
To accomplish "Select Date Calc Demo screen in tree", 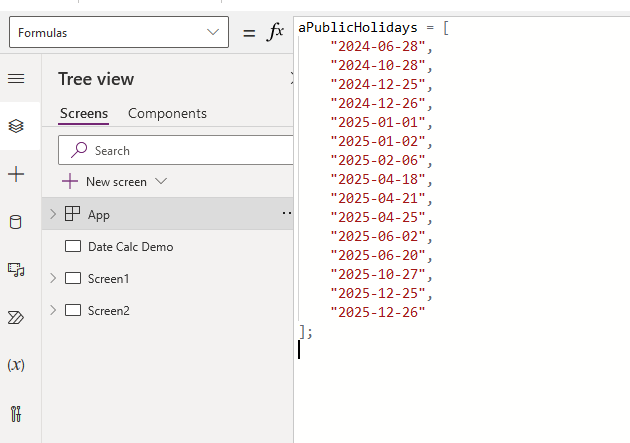I will [130, 246].
